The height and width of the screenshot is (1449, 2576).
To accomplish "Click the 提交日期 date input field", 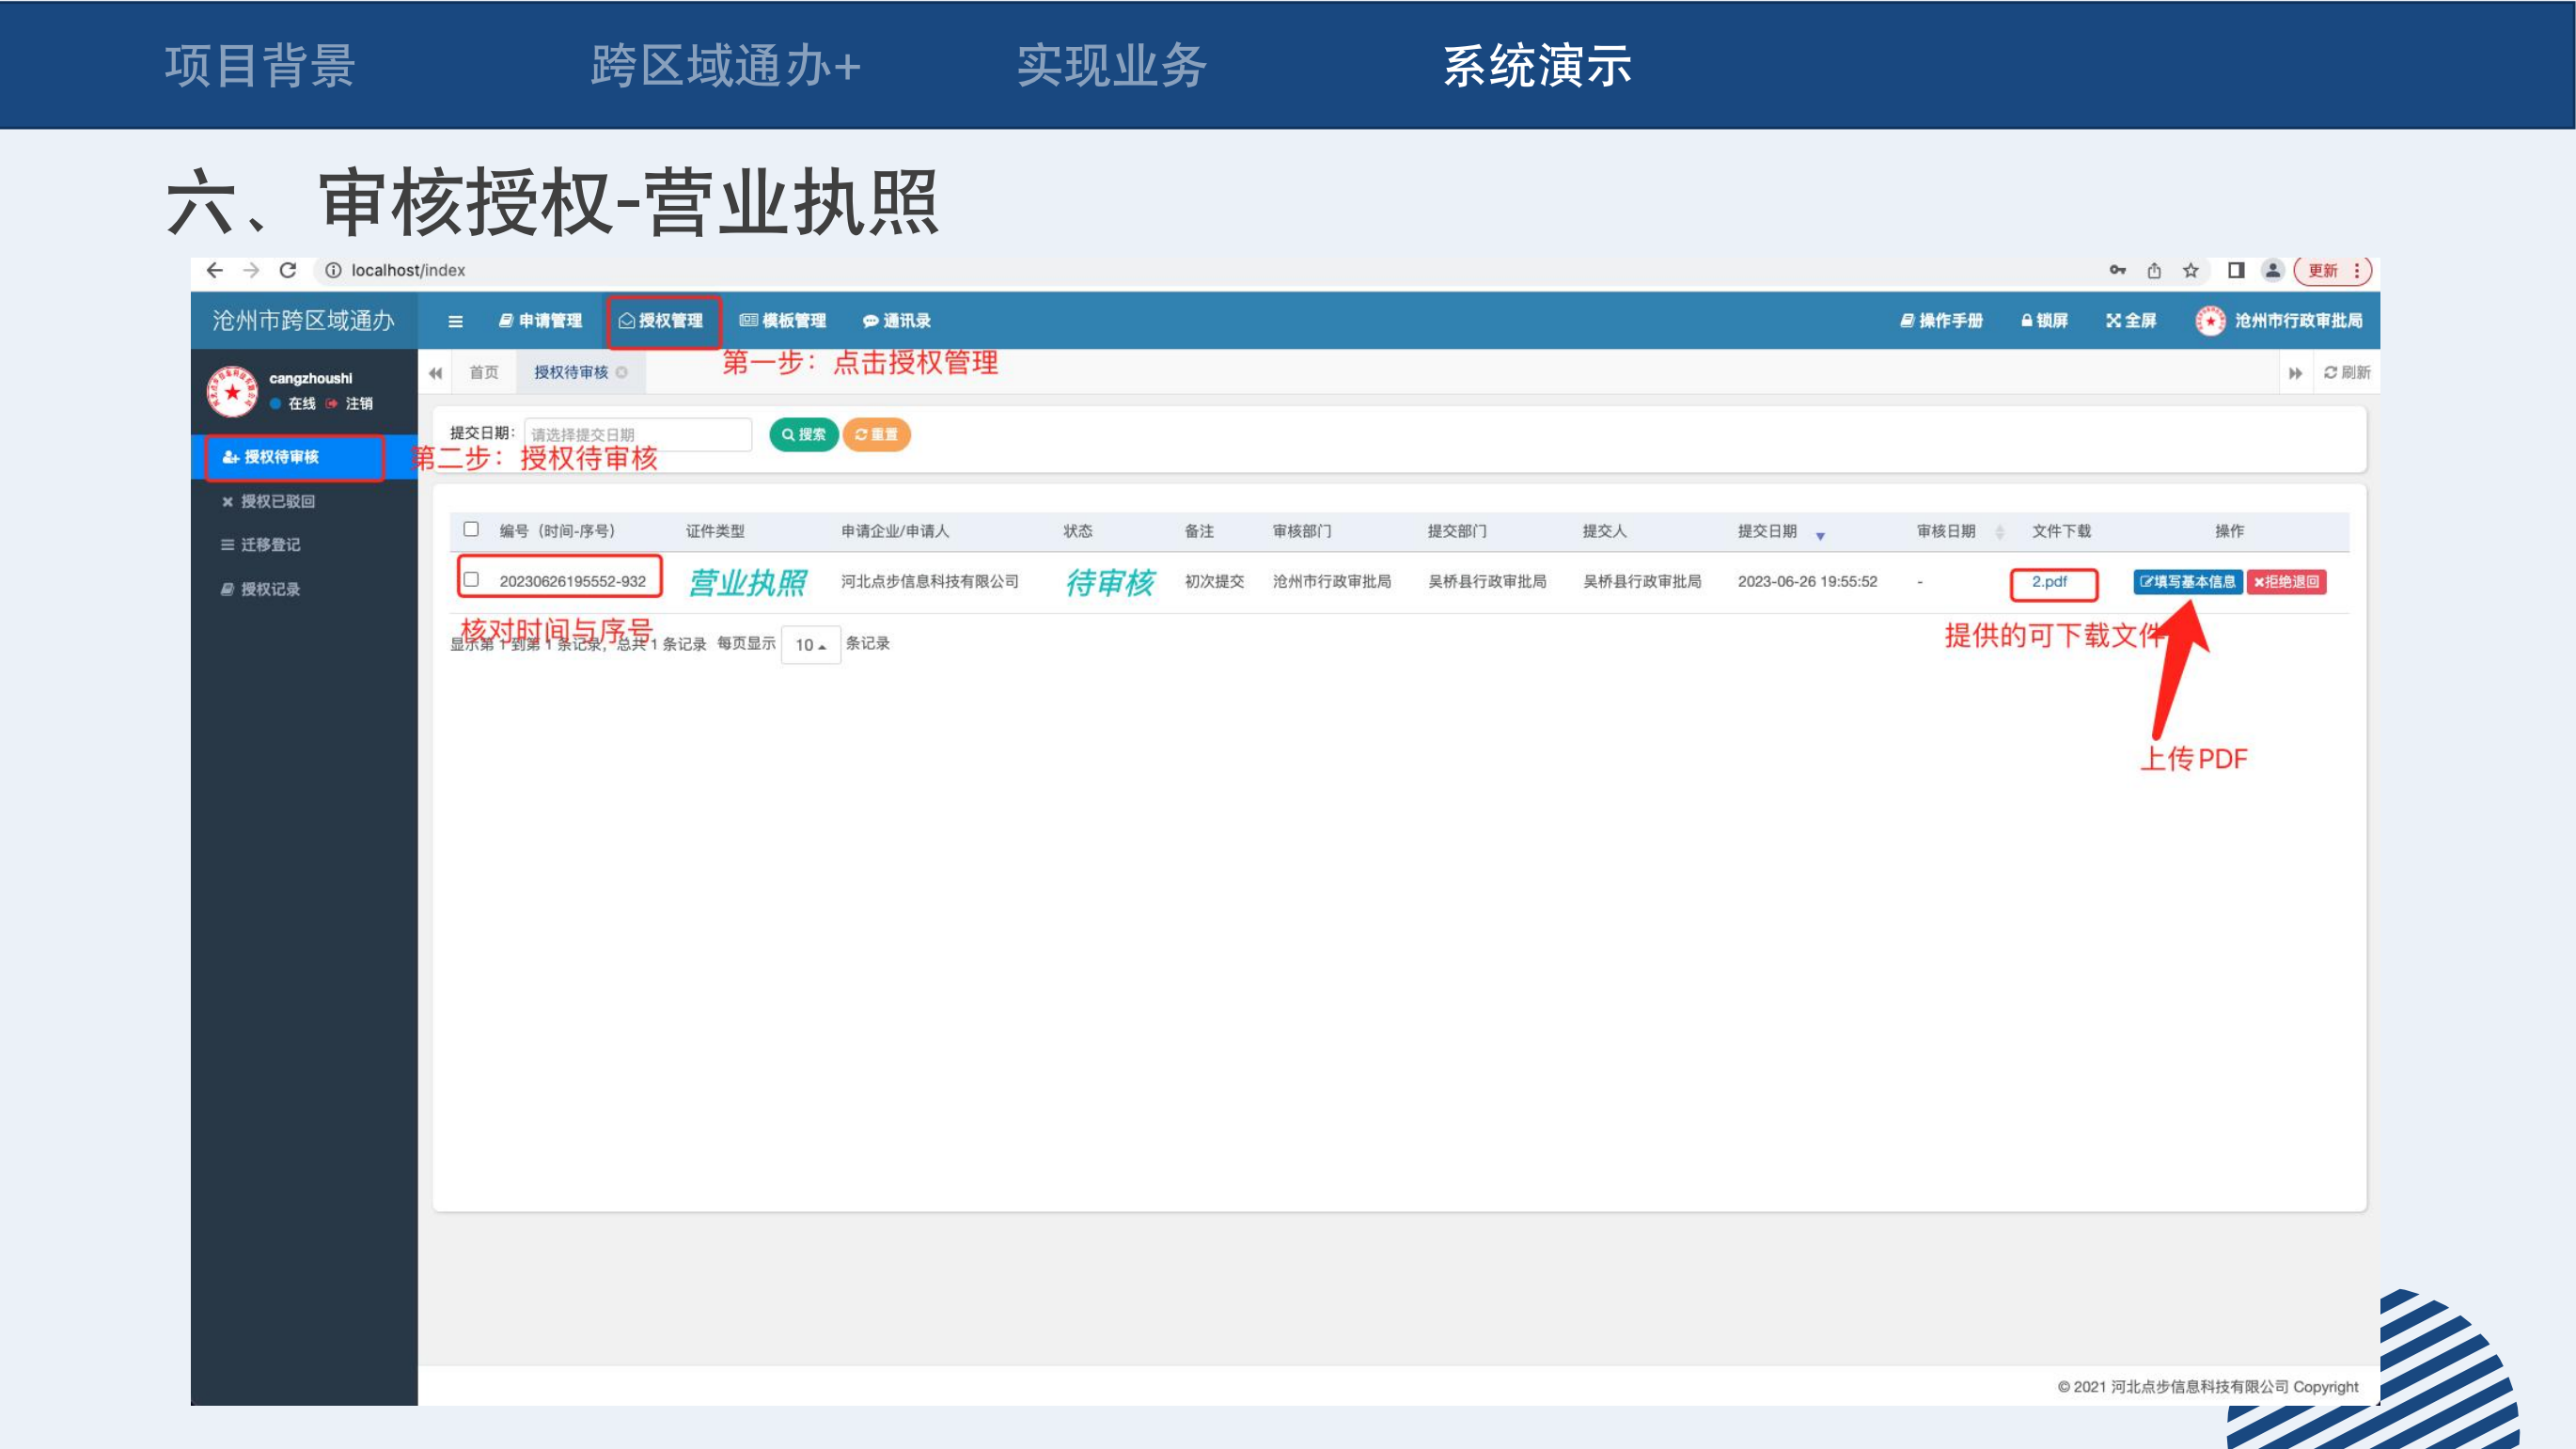I will pos(637,434).
